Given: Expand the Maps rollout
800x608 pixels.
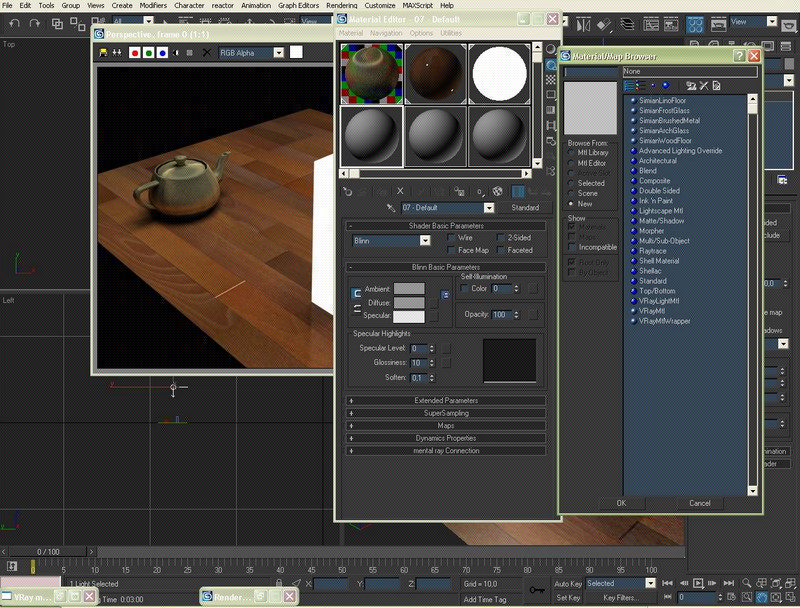Looking at the screenshot, I should click(446, 425).
